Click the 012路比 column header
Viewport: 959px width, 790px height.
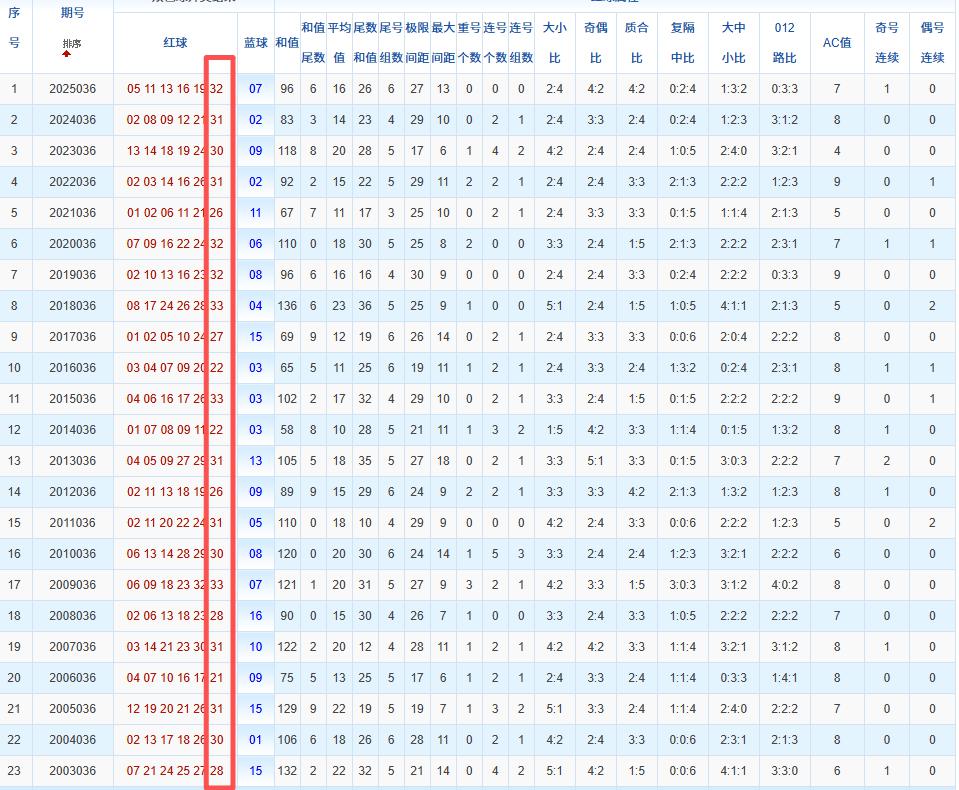785,43
